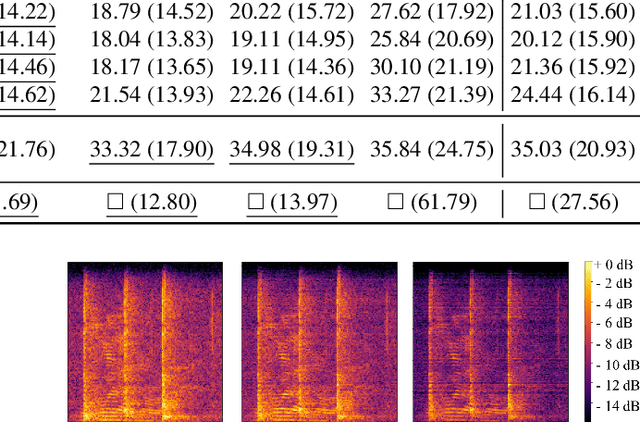
Task: Click the '- 14 dB' colorbar label
Action: tap(614, 407)
